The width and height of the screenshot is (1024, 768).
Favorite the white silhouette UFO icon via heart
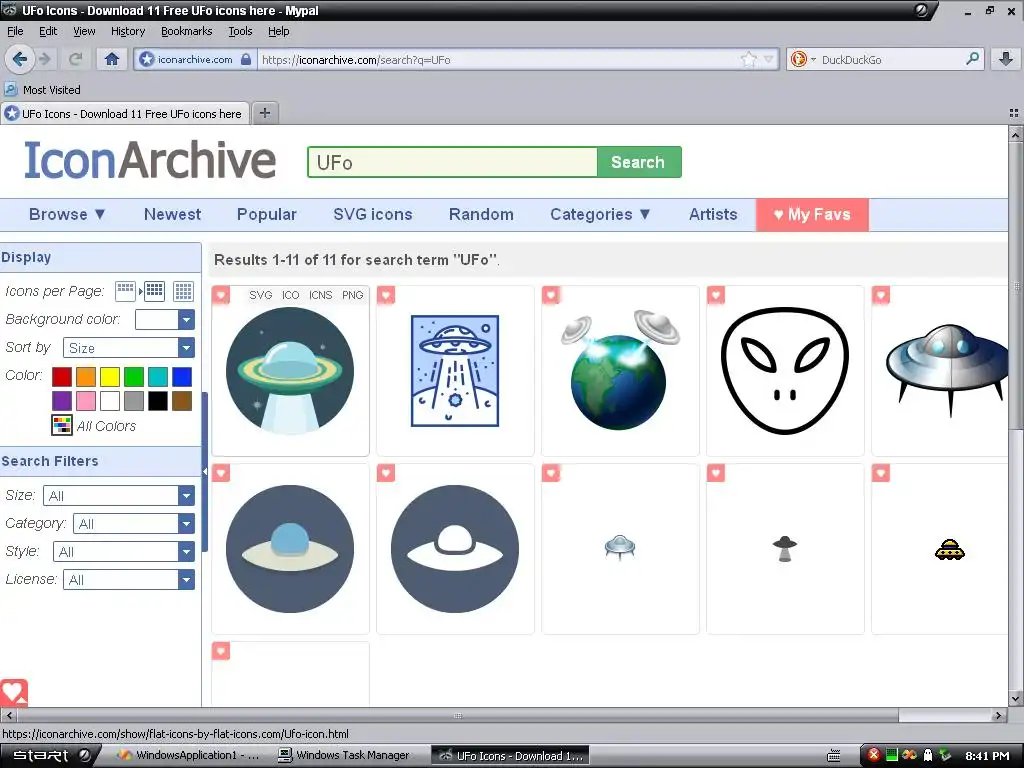(386, 473)
